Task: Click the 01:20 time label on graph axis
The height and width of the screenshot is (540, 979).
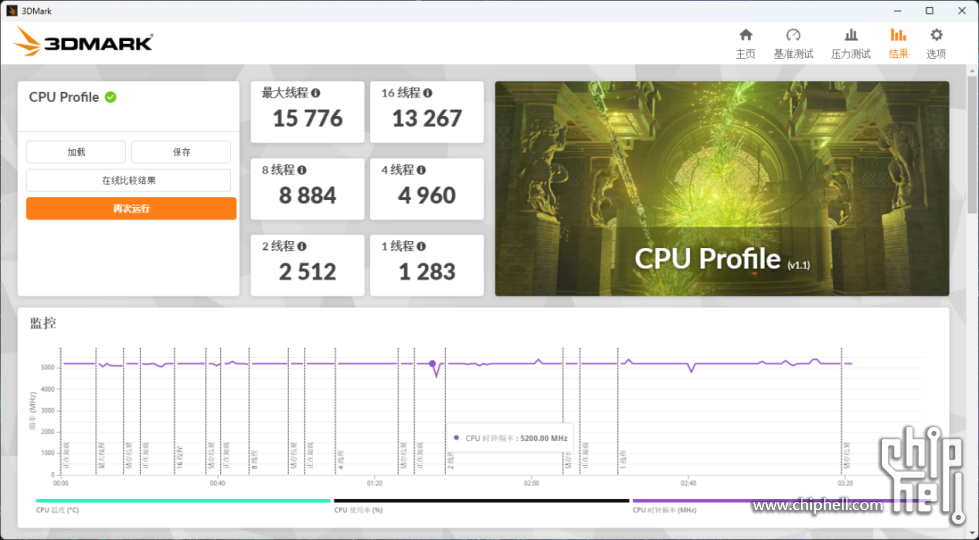Action: point(375,484)
